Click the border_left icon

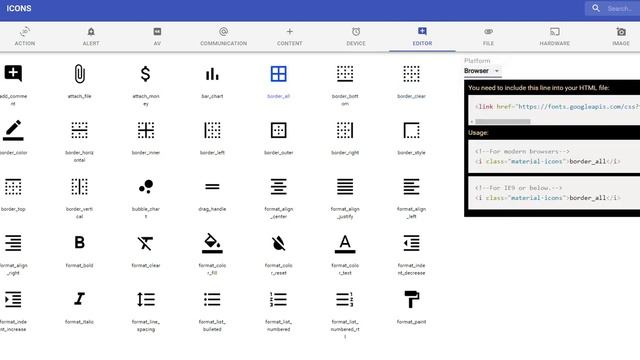coord(212,130)
